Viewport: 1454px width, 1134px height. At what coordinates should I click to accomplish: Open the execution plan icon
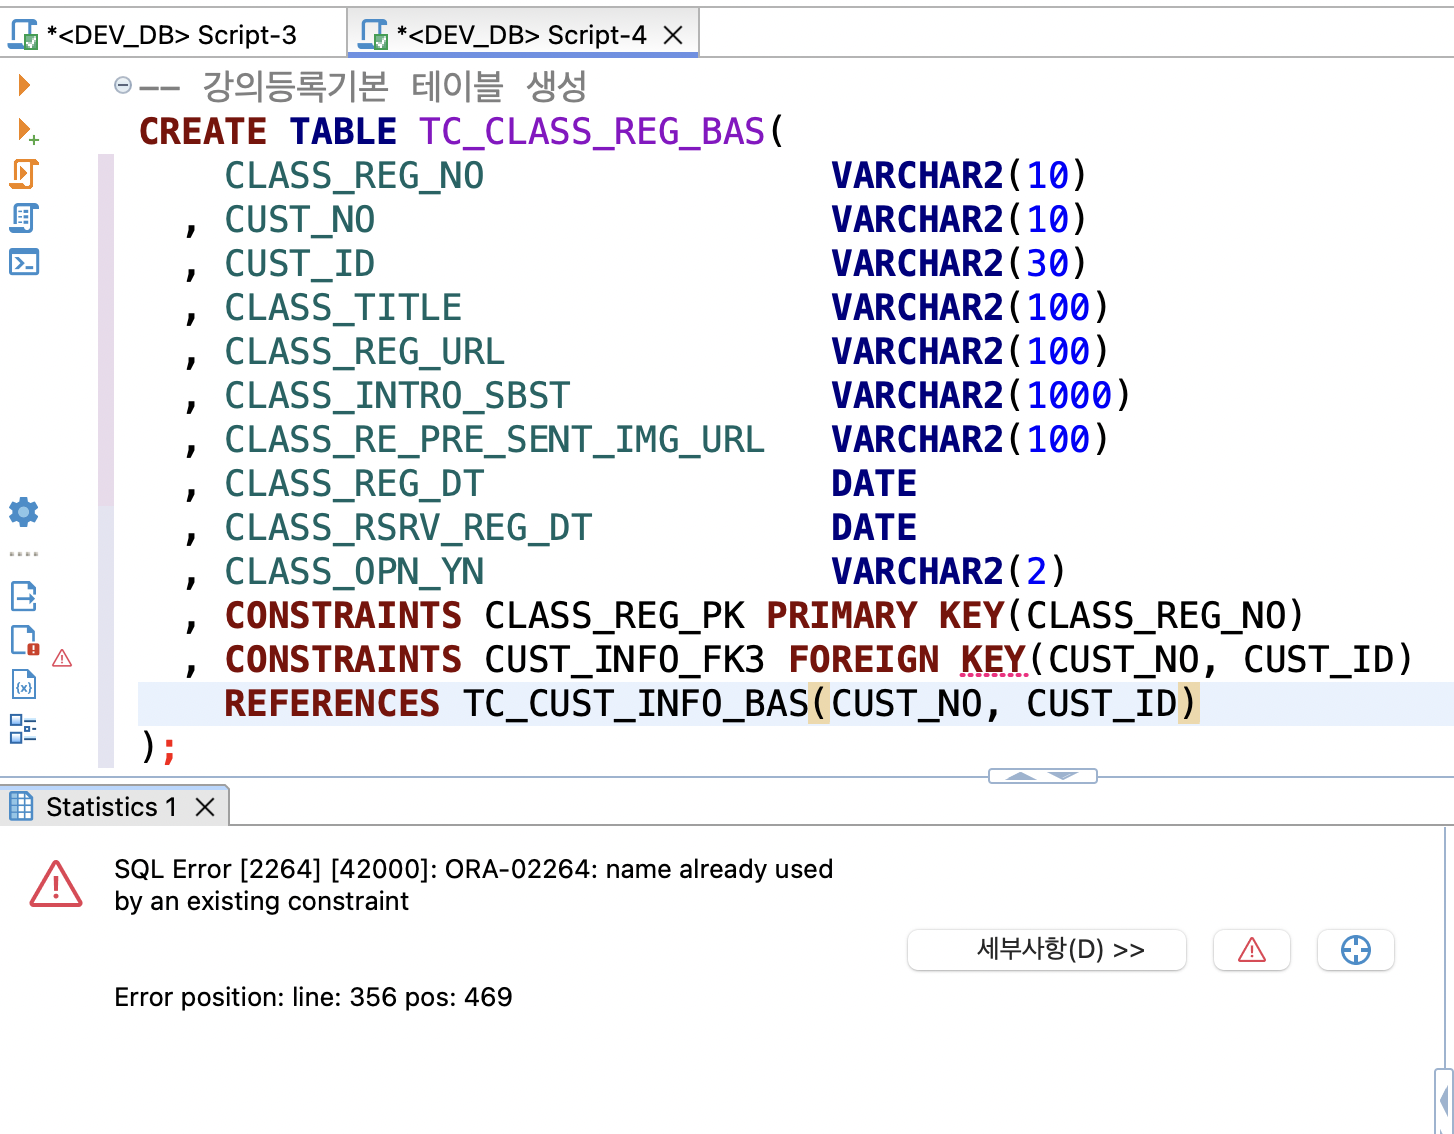coord(24,218)
